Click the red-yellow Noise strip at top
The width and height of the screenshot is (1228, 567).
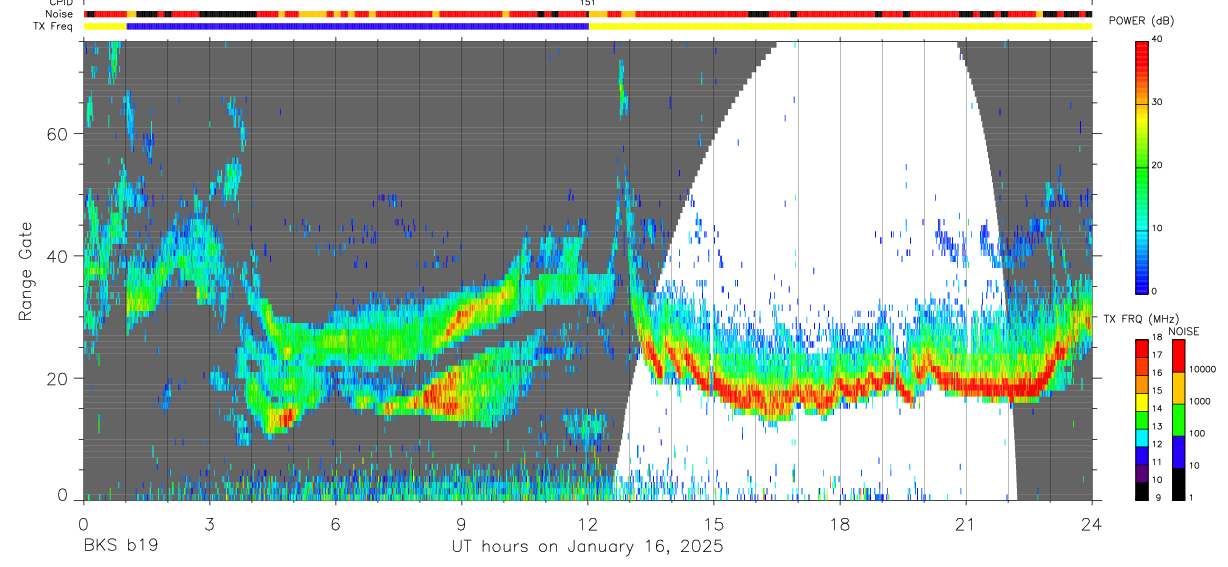click(x=588, y=14)
